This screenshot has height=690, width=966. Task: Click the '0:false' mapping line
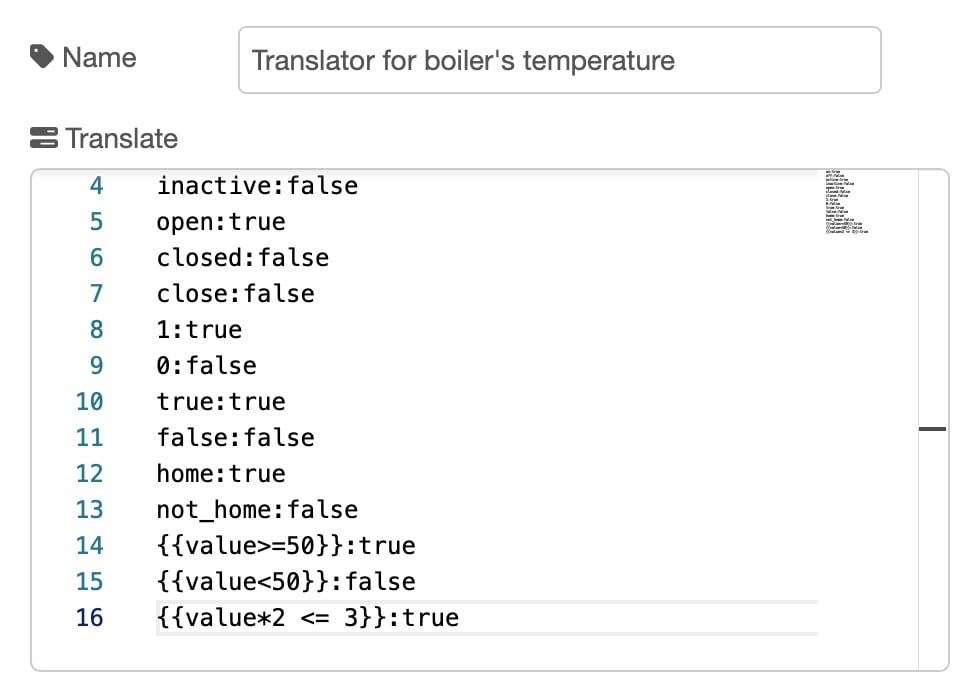(x=206, y=365)
